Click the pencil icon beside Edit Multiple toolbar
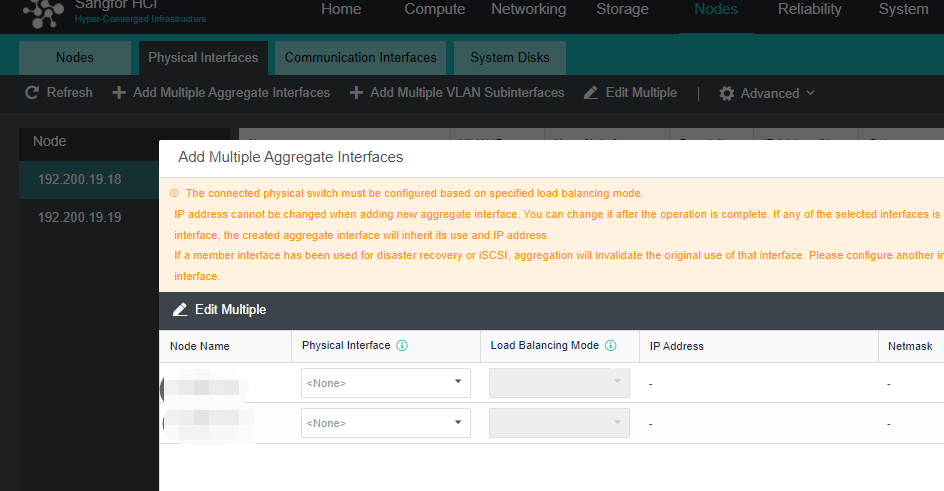Screen dimensions: 944x491 point(591,93)
